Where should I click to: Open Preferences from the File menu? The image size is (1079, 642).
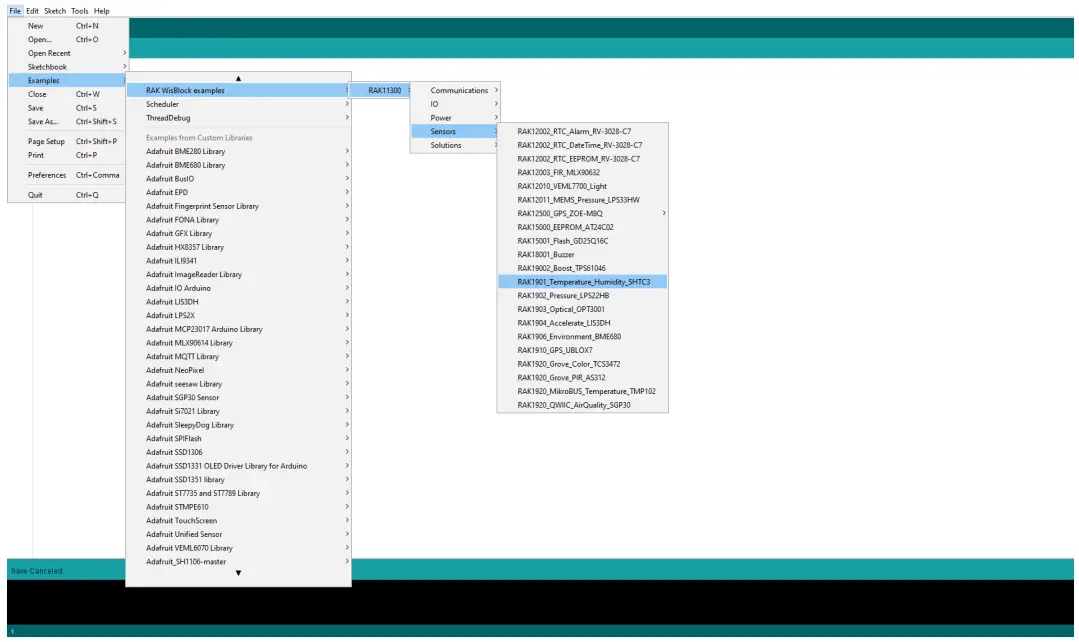coord(67,175)
